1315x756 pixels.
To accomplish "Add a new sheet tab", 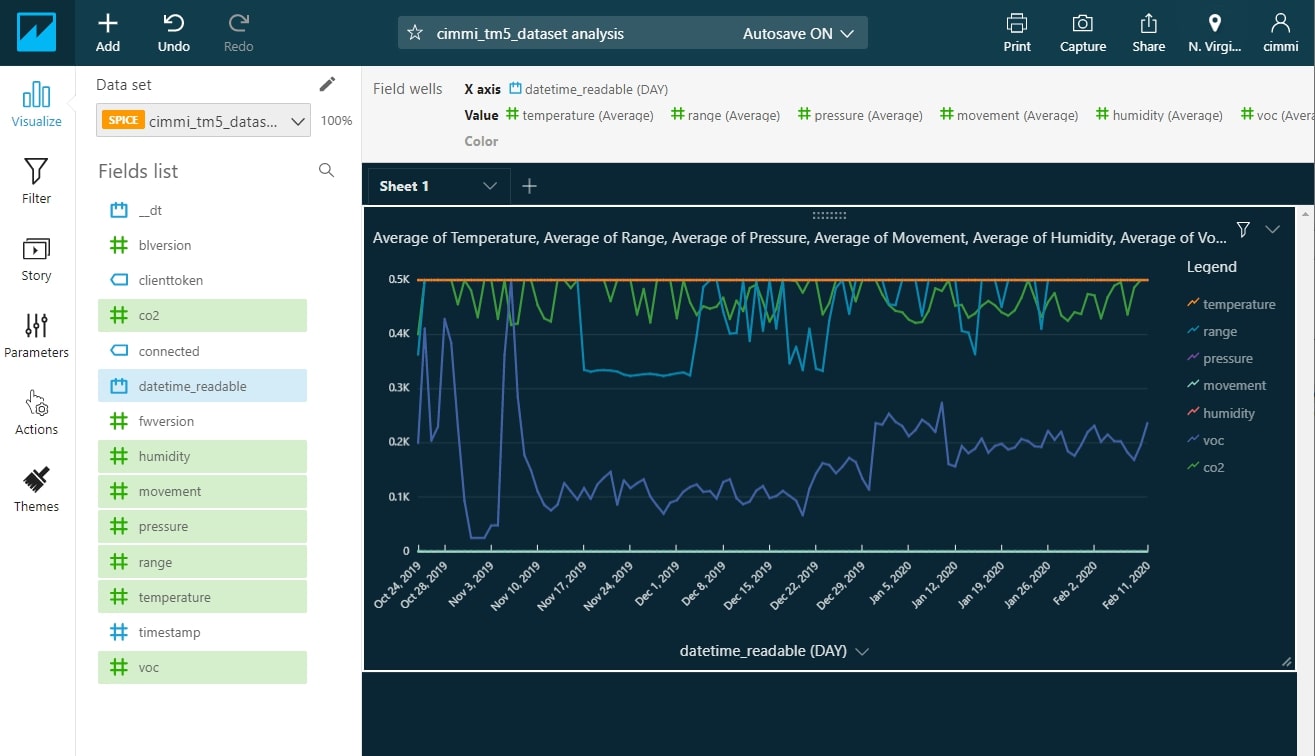I will coord(530,186).
